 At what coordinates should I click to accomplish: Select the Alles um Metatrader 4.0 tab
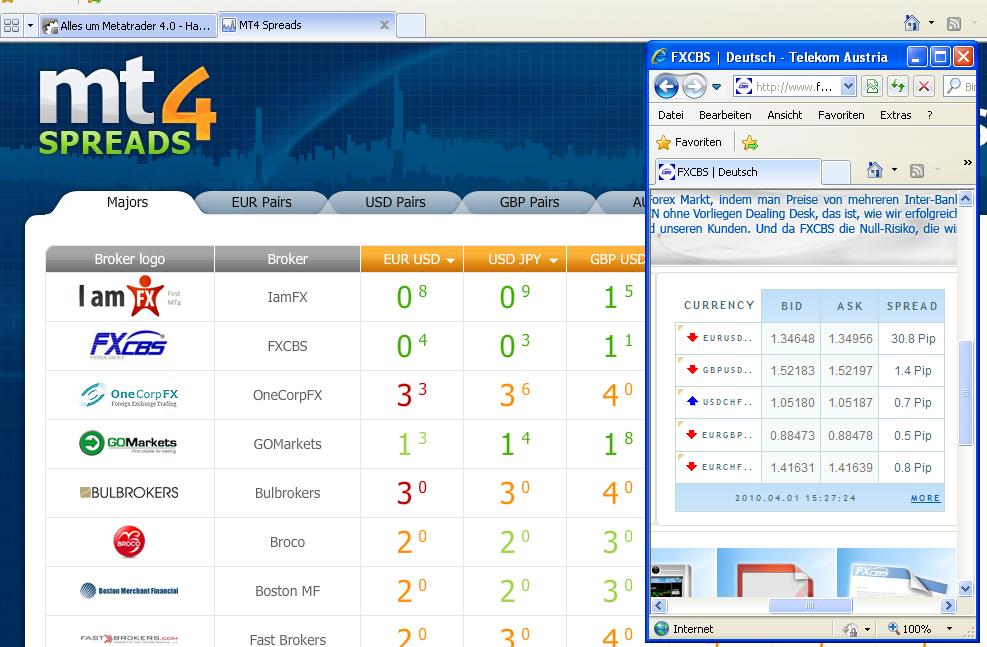pos(128,25)
